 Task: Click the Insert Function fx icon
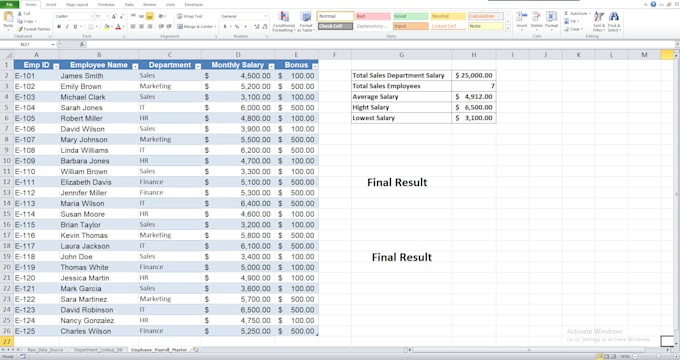click(82, 45)
